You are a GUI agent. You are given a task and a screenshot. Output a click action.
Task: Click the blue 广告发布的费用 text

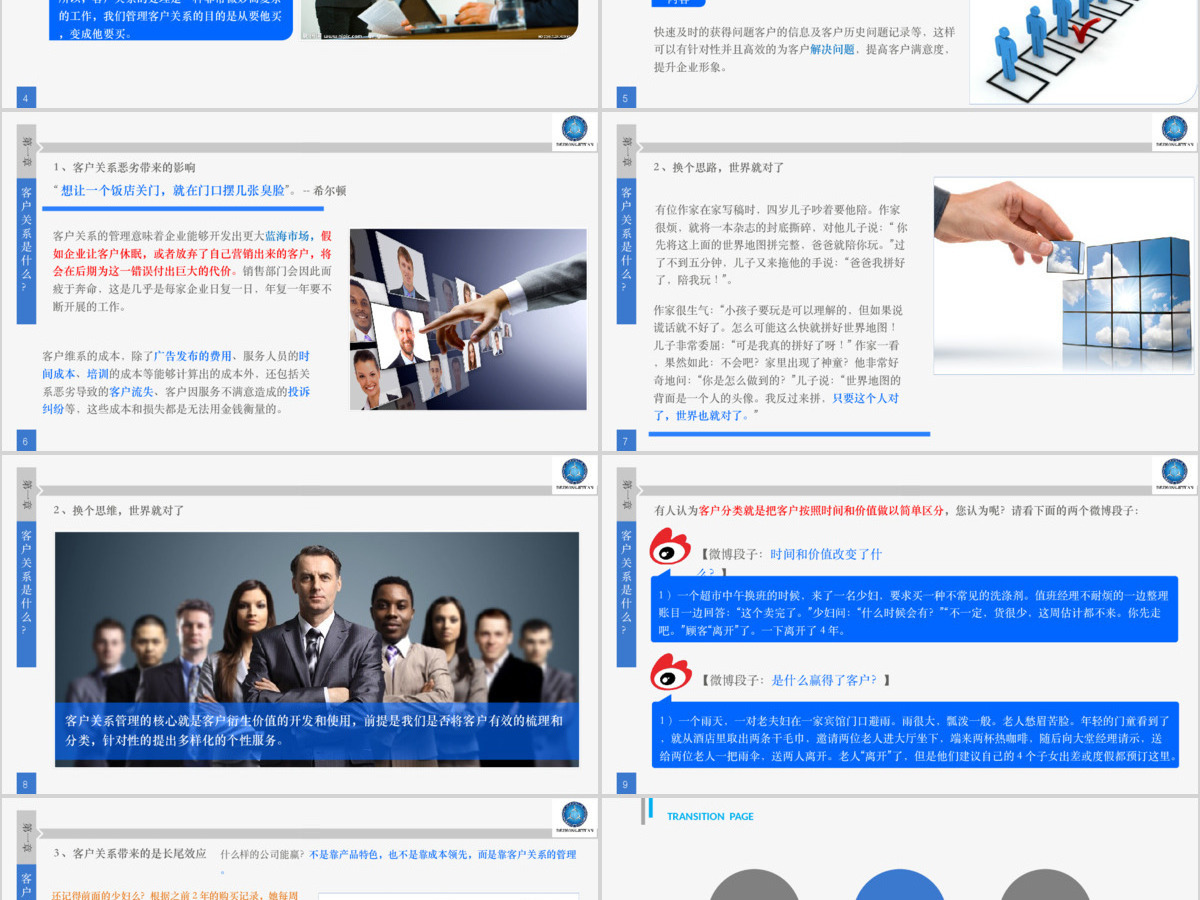pyautogui.click(x=192, y=356)
